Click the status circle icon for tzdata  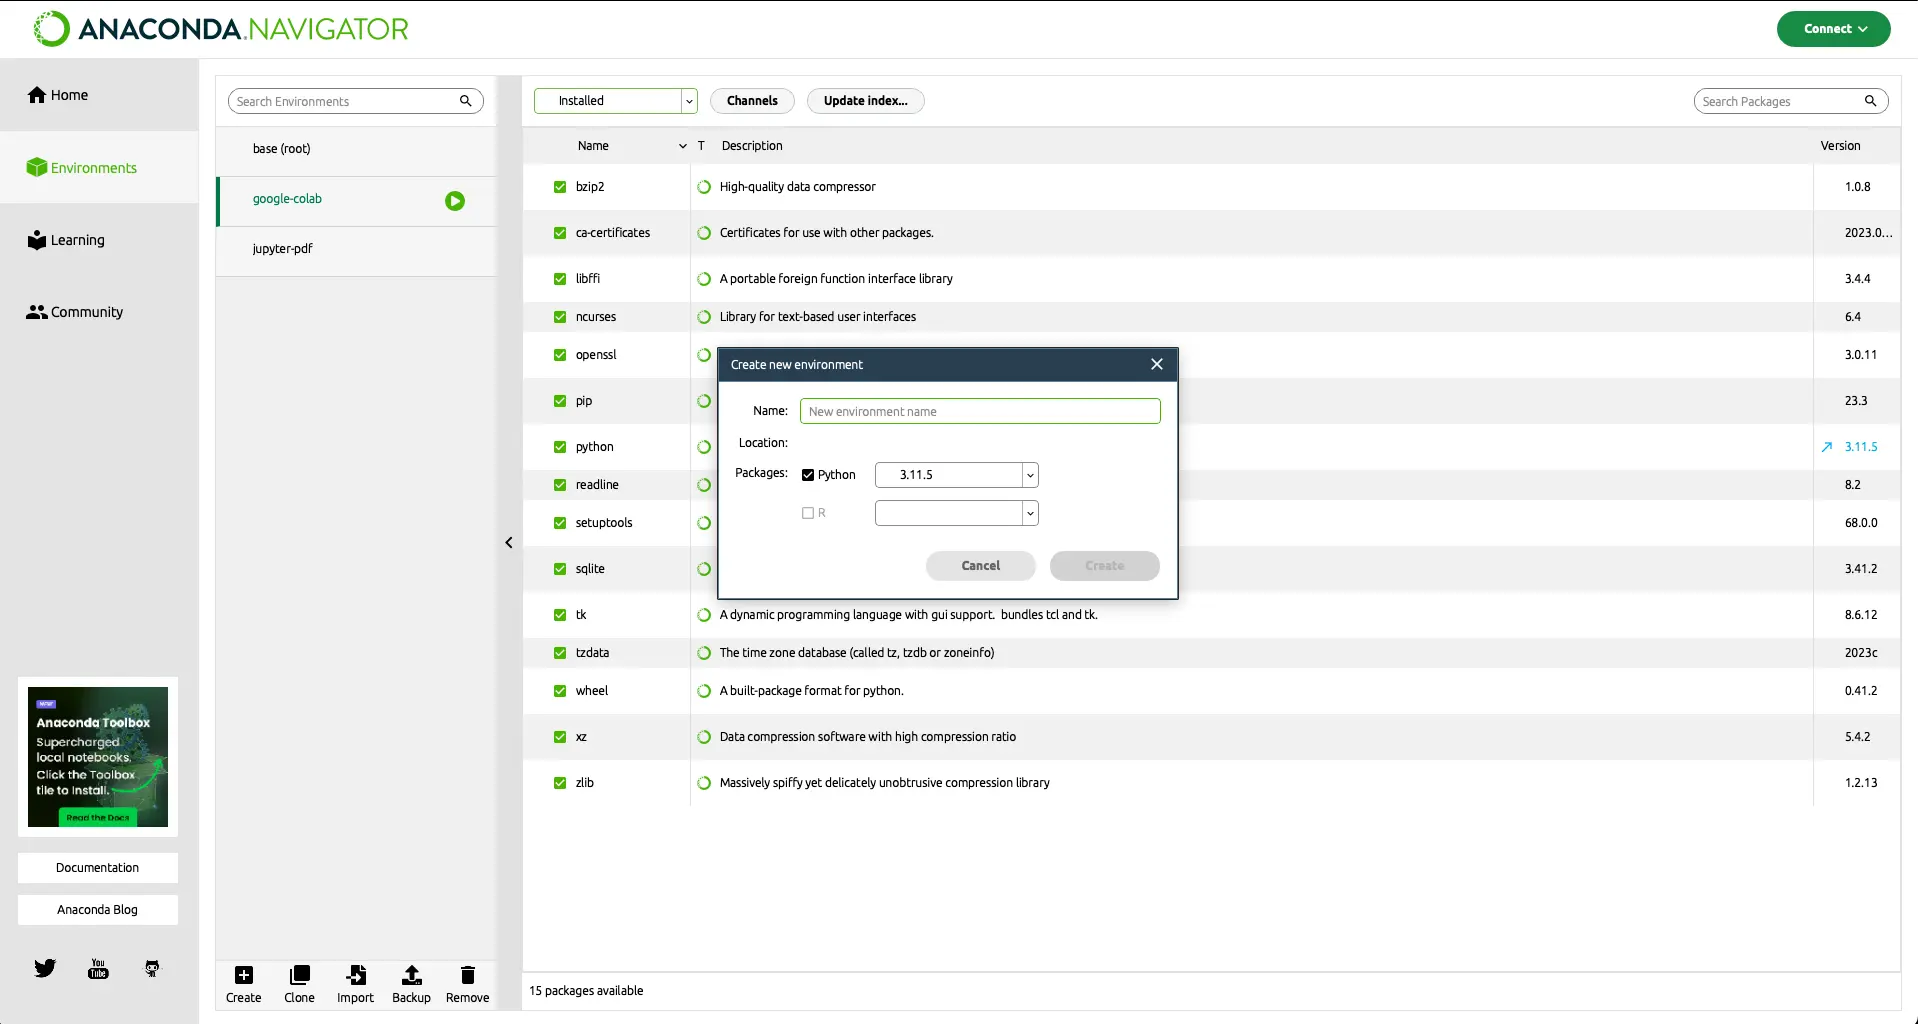pos(704,653)
